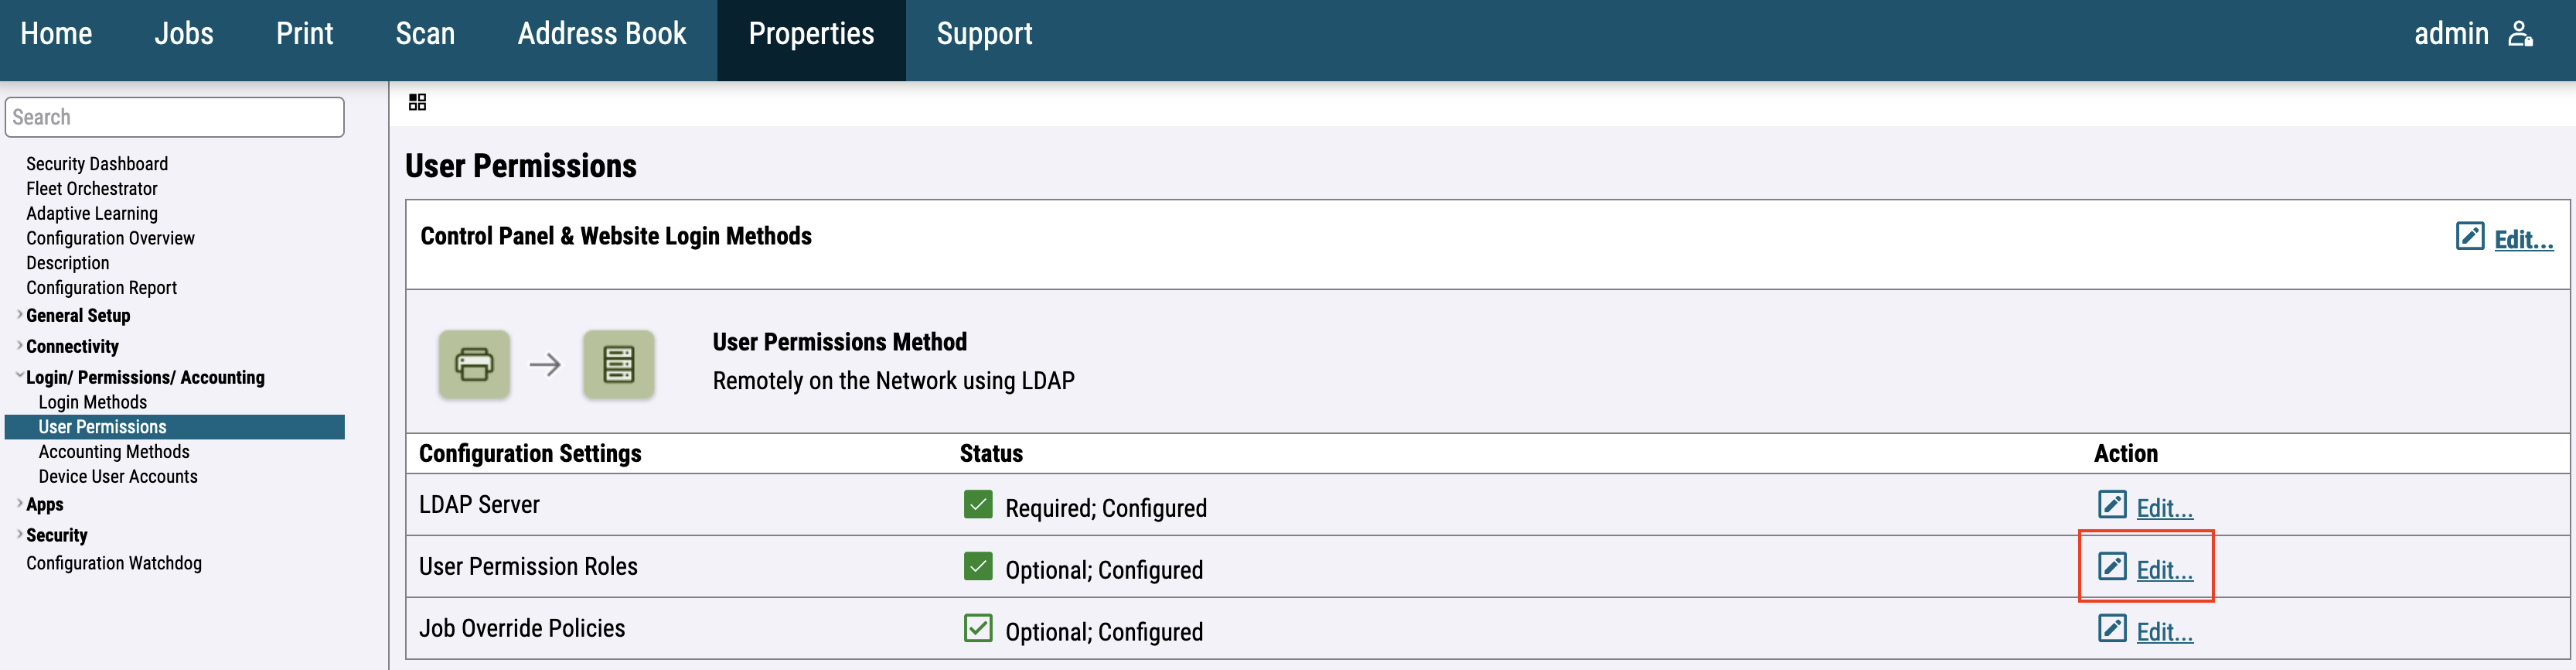Open the Edit link for Job Override Policies
The height and width of the screenshot is (670, 2576).
pos(2164,632)
